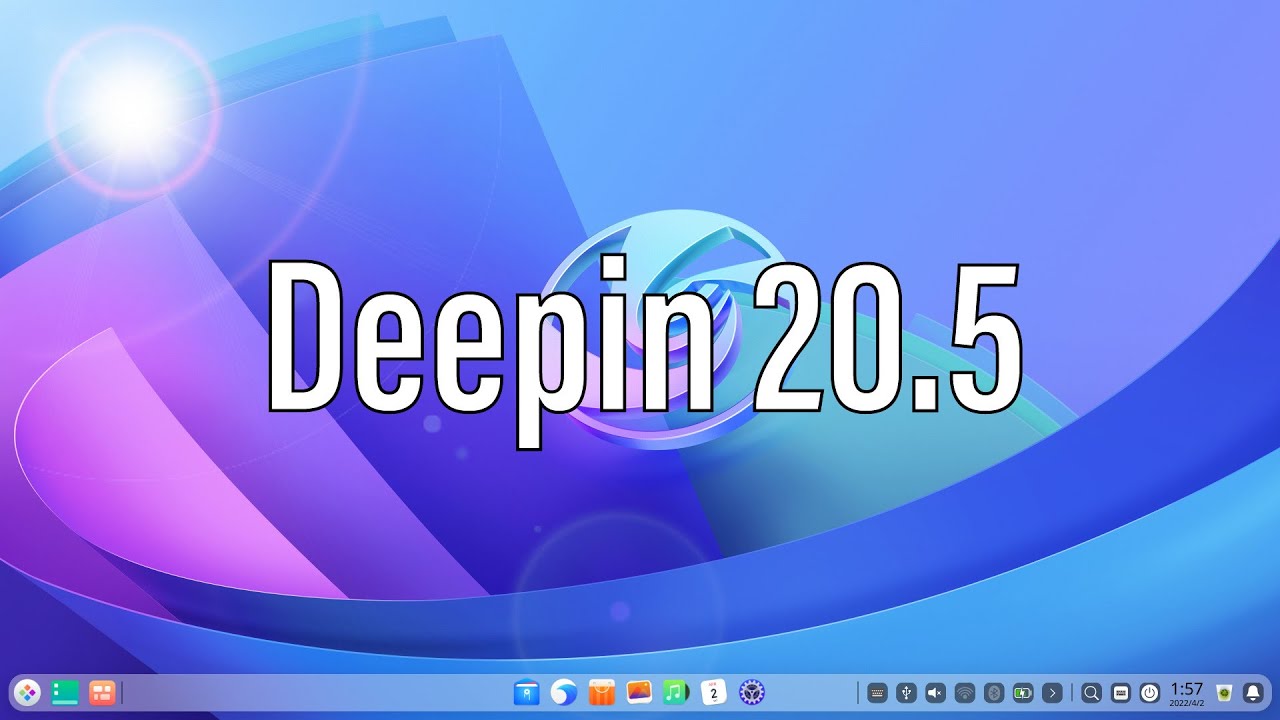Open the Calendar app
Screen dimensions: 1280x720
[714, 692]
